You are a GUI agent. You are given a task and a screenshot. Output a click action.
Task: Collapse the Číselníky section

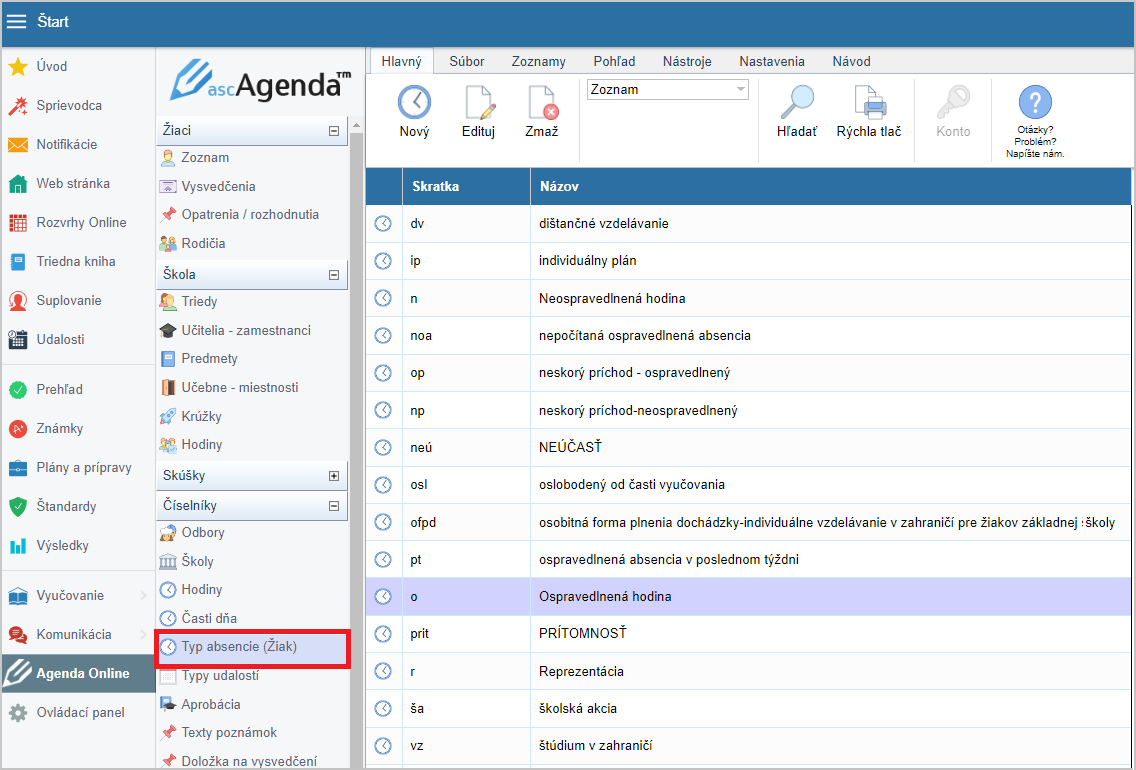point(334,506)
